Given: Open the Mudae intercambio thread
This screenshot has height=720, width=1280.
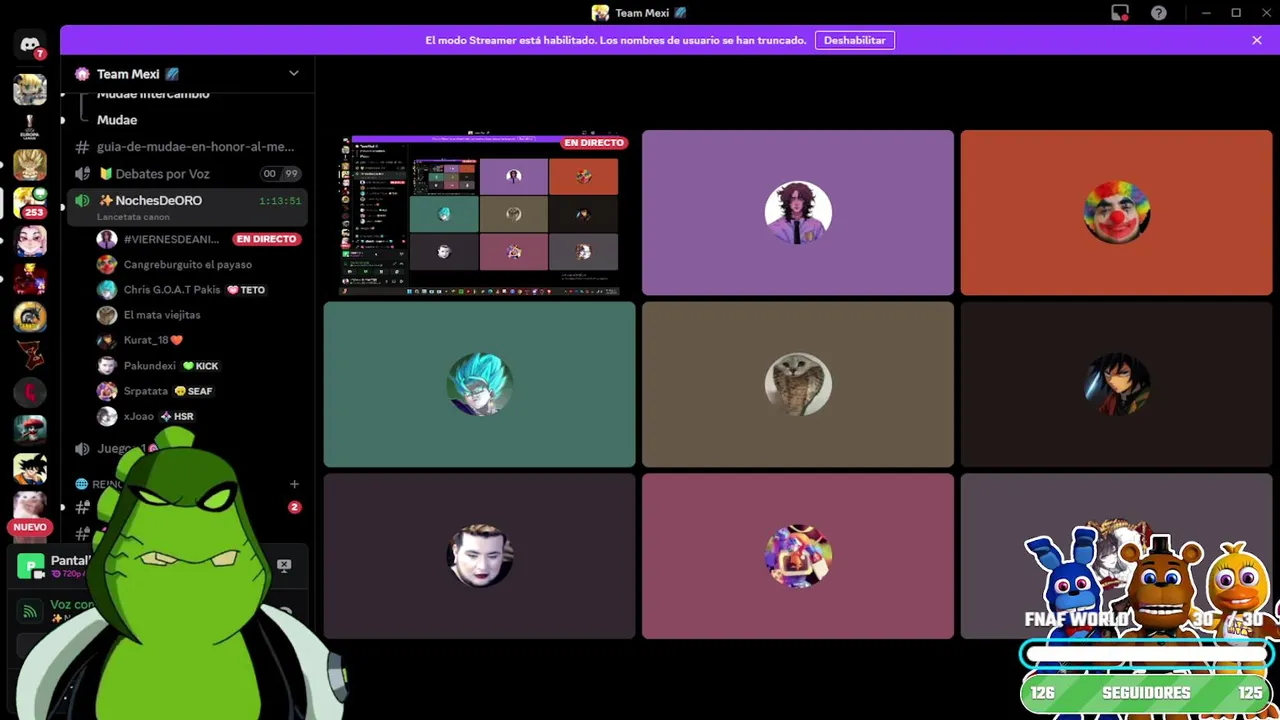Looking at the screenshot, I should (x=153, y=94).
